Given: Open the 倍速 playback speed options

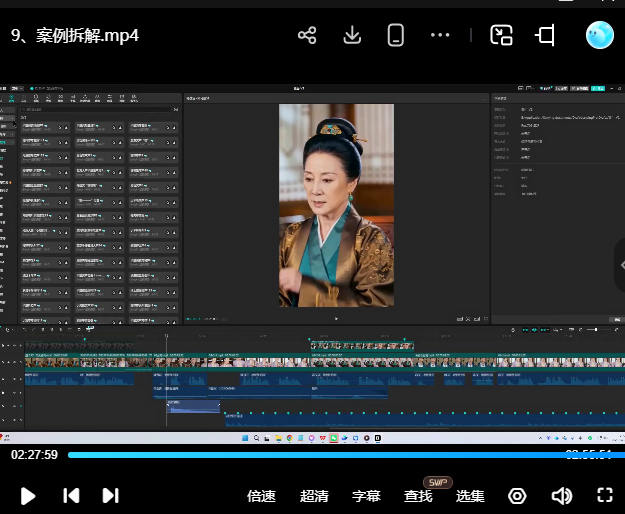Looking at the screenshot, I should coord(261,496).
